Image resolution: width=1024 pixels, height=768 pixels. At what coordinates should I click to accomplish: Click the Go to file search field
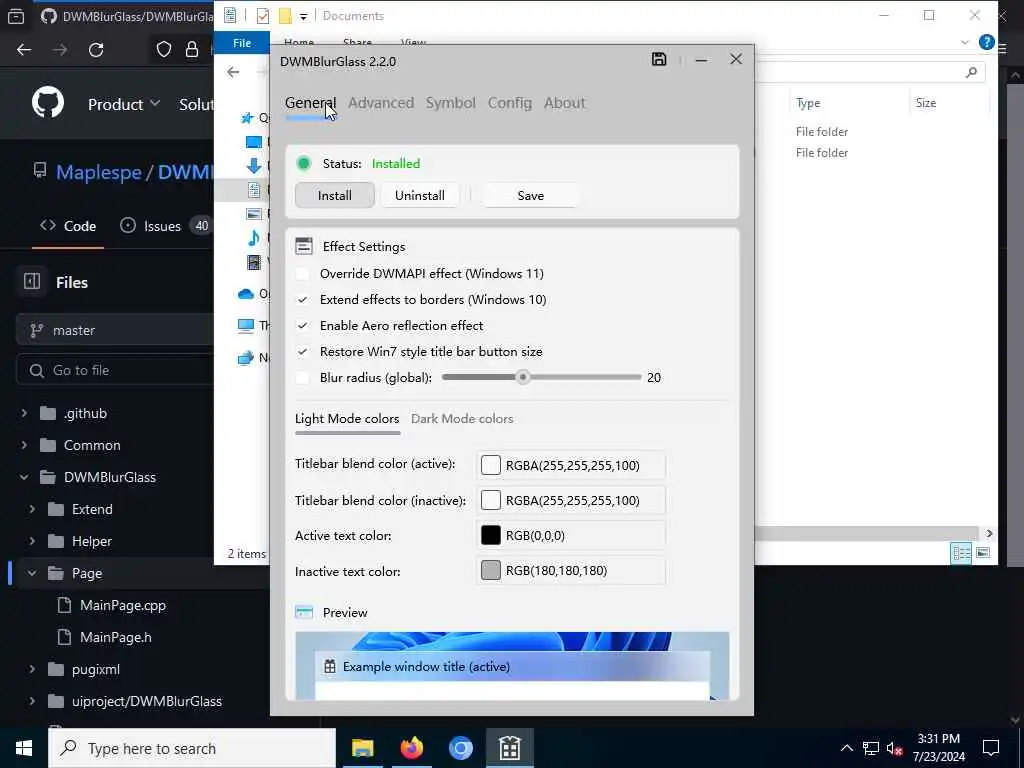tap(115, 370)
